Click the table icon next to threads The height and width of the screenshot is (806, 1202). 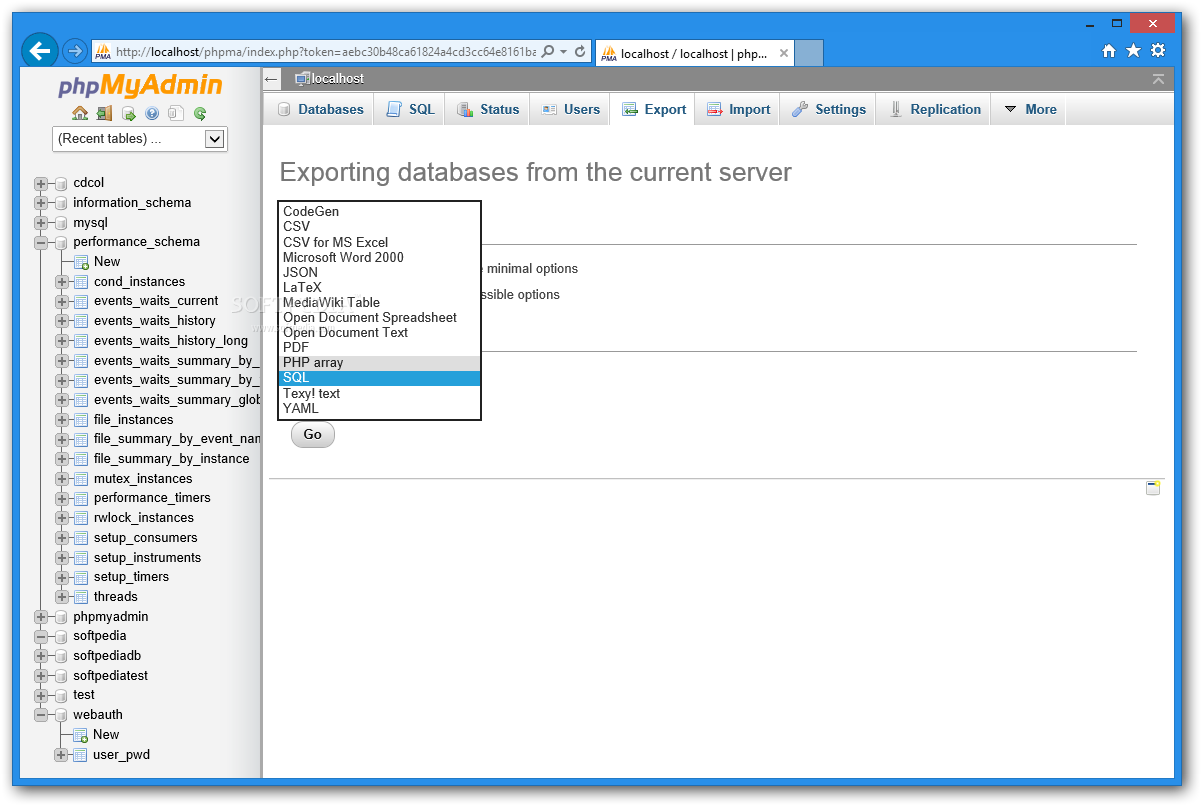81,597
